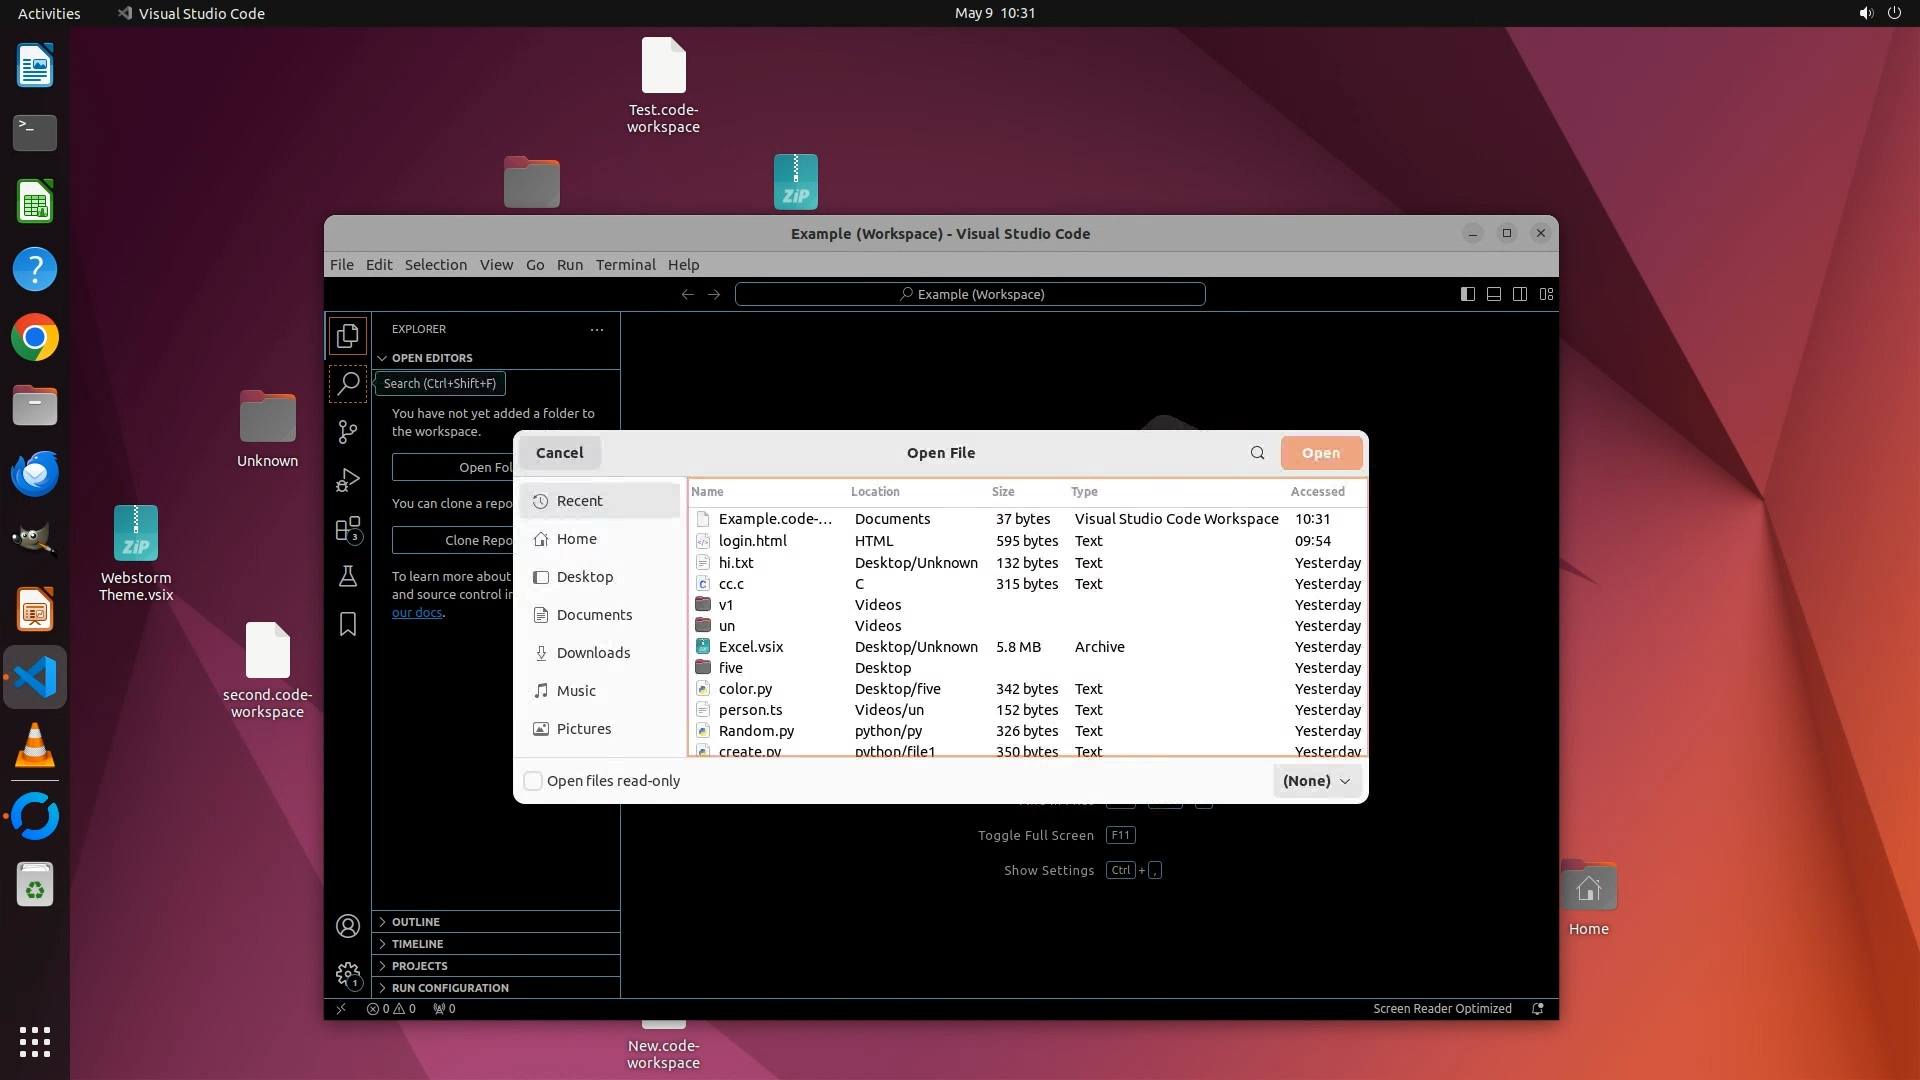This screenshot has width=1920, height=1080.
Task: Open the Testing flask icon
Action: 347,577
